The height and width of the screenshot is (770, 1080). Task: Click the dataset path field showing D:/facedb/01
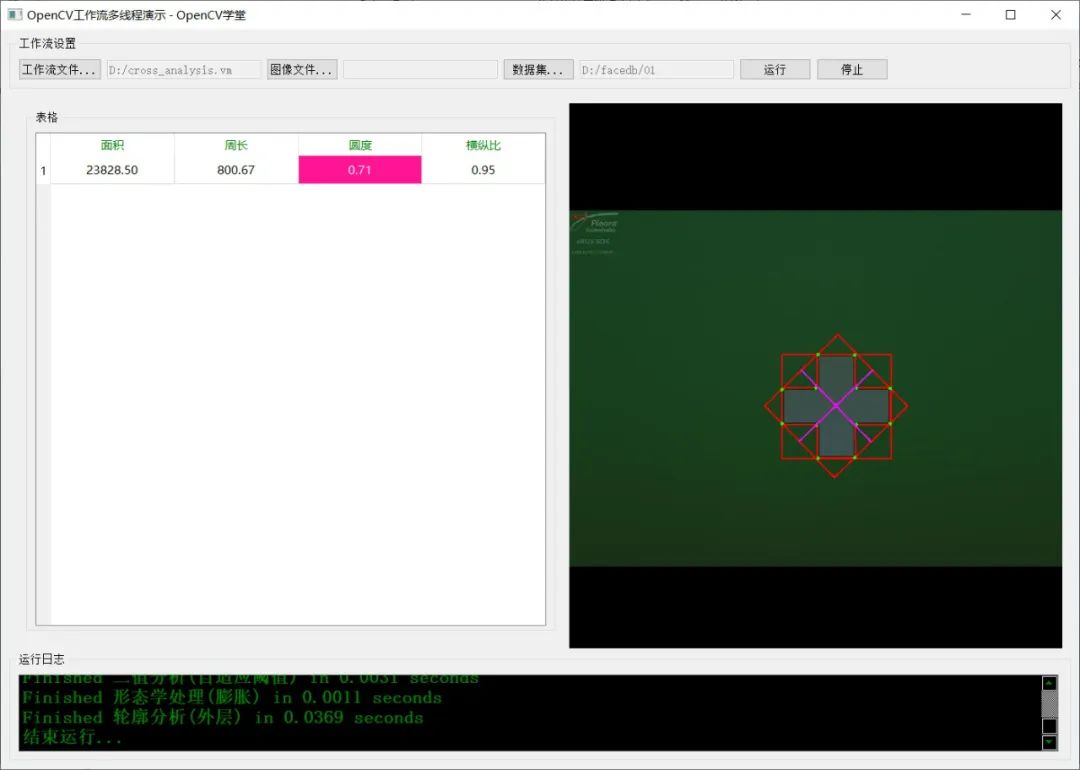click(x=656, y=68)
